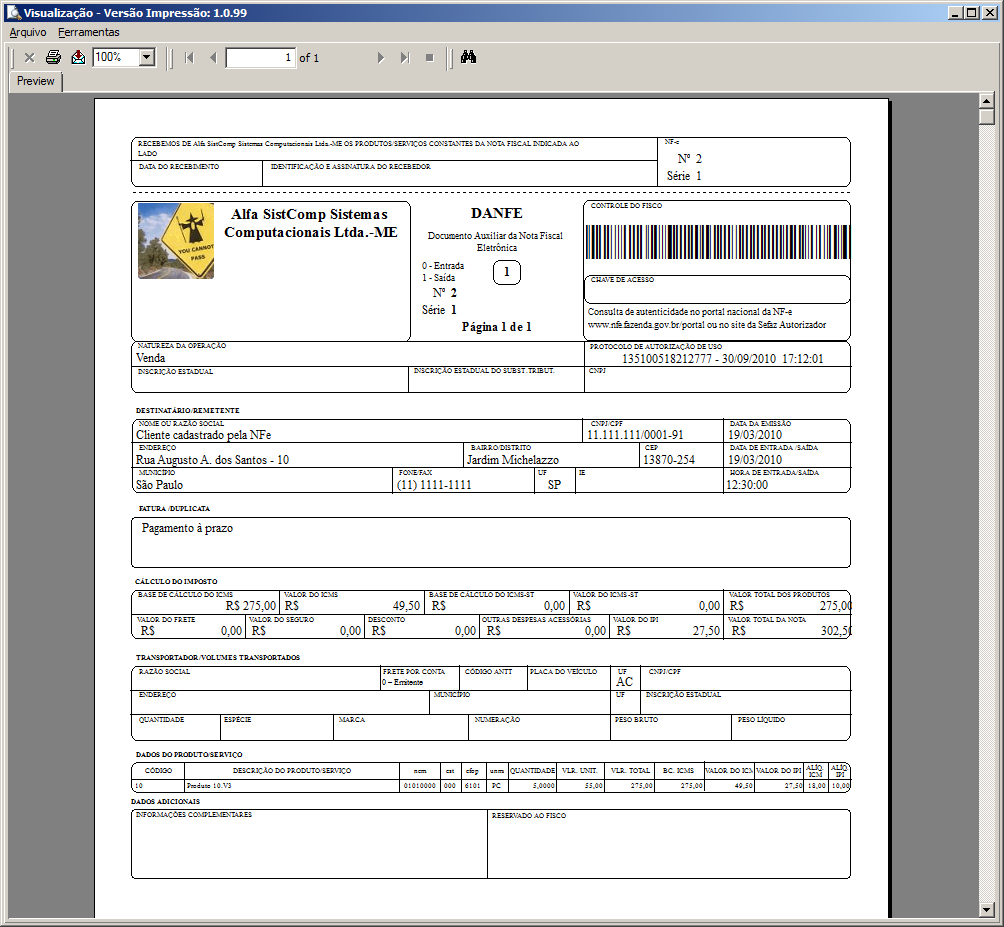Click the 'CHAVE DE ACESSO' field label
The height and width of the screenshot is (927, 1004).
tap(622, 280)
